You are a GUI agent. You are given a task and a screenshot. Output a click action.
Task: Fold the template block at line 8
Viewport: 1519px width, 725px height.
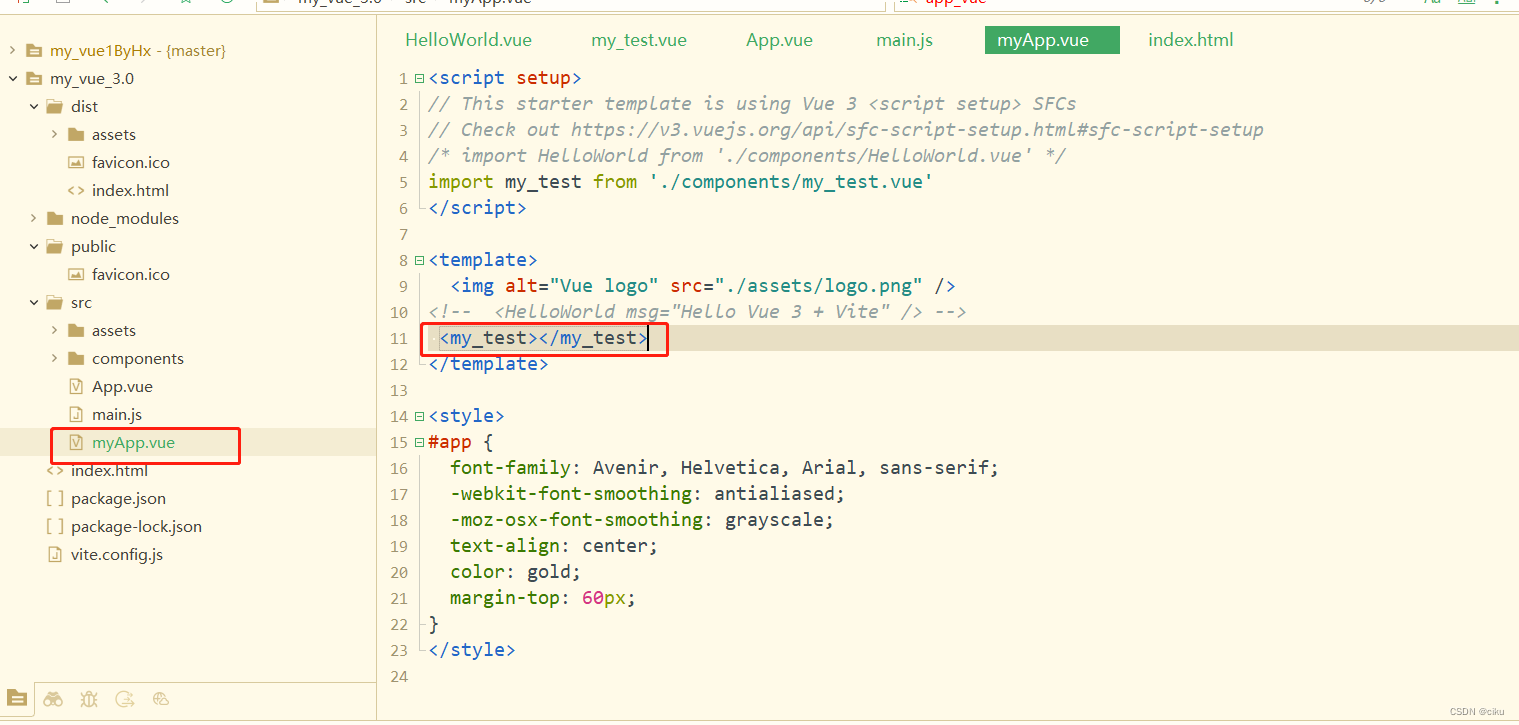pos(419,260)
